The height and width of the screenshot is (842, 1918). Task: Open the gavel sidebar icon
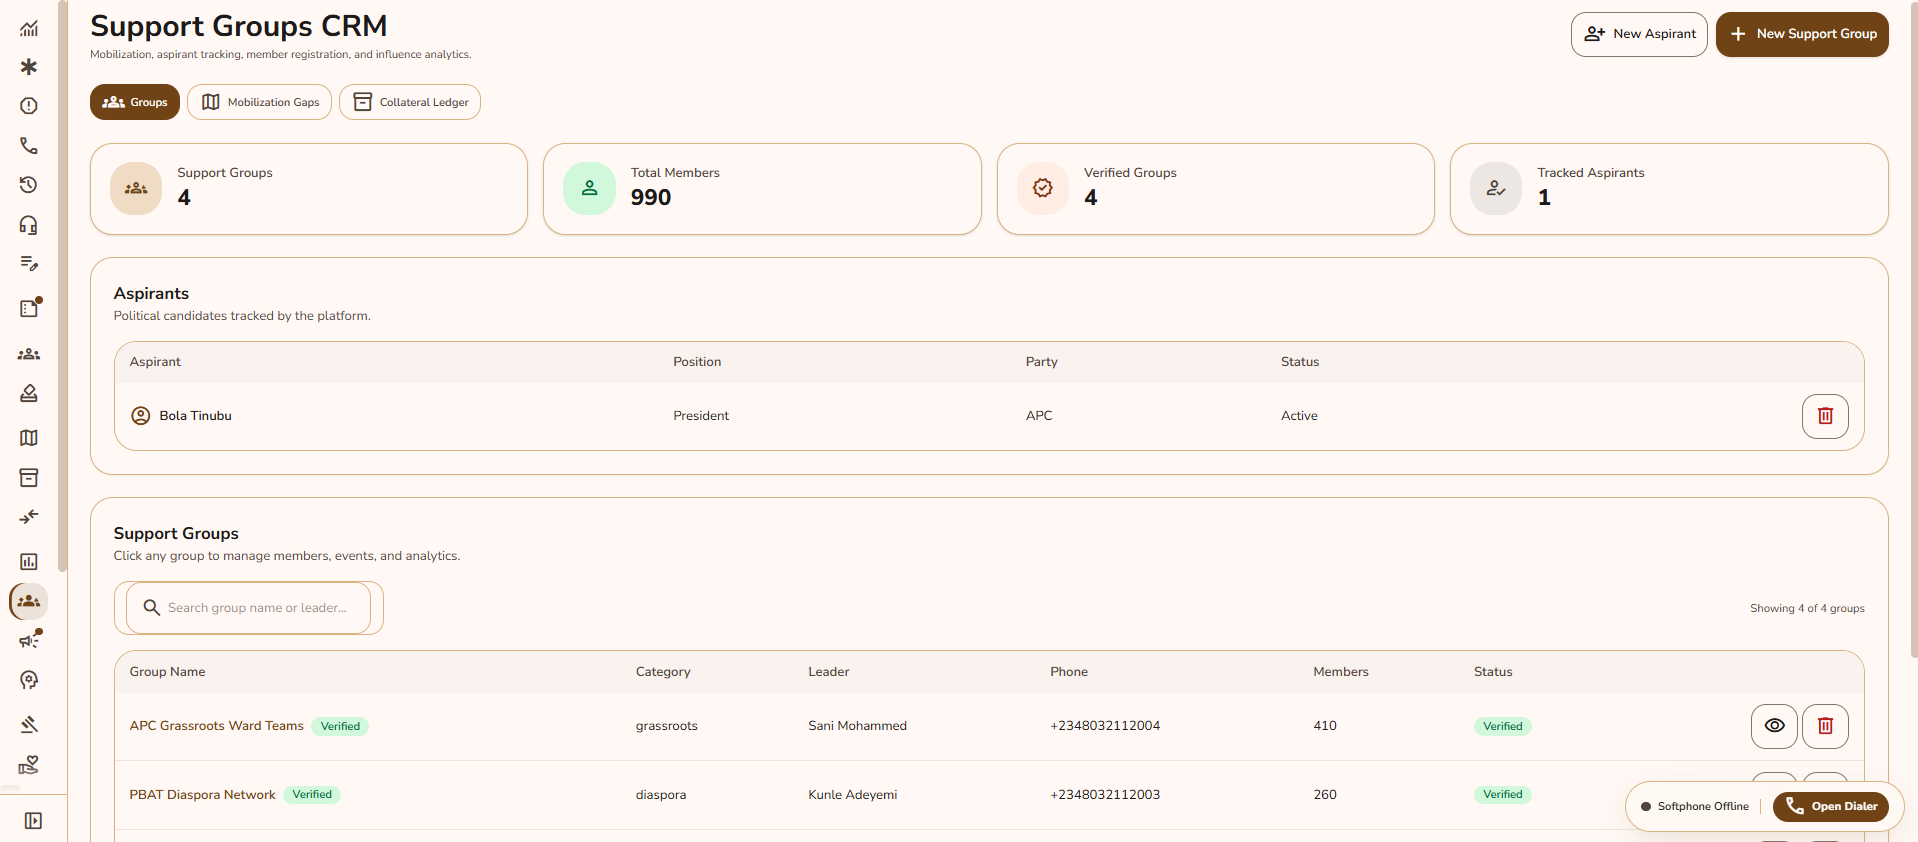(x=29, y=724)
